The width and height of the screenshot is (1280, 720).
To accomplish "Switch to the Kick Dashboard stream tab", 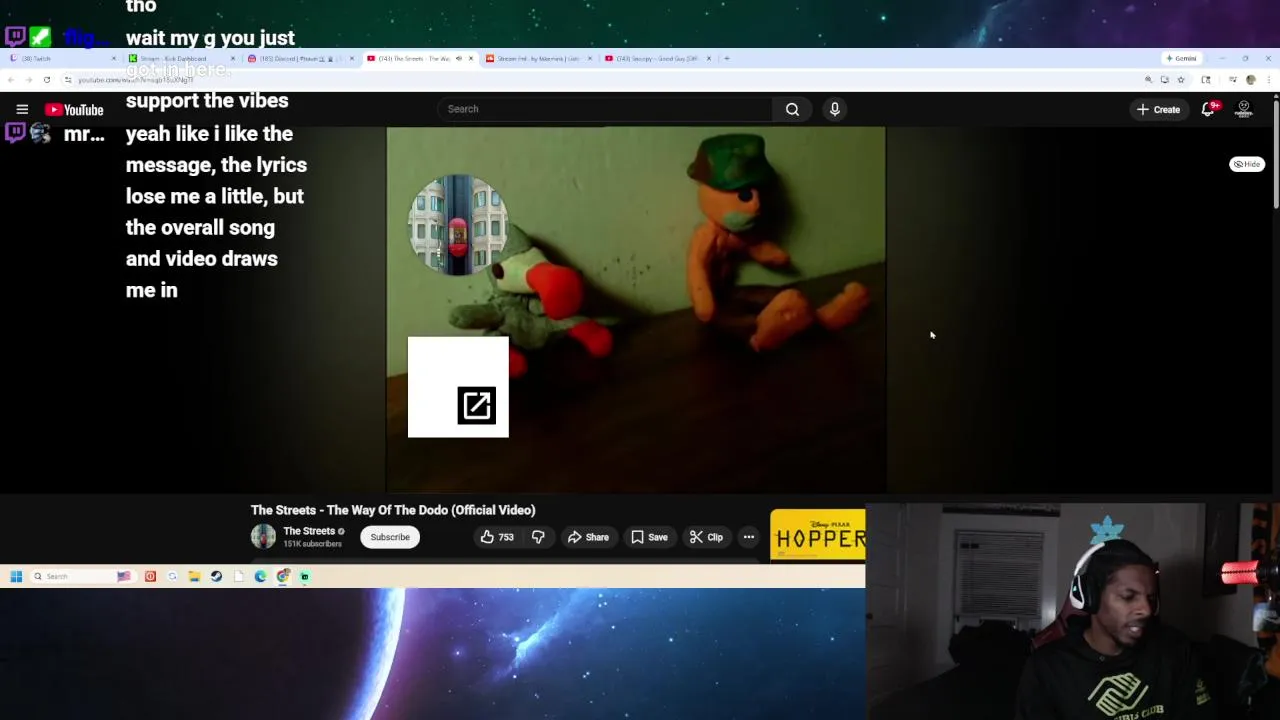I will click(180, 58).
